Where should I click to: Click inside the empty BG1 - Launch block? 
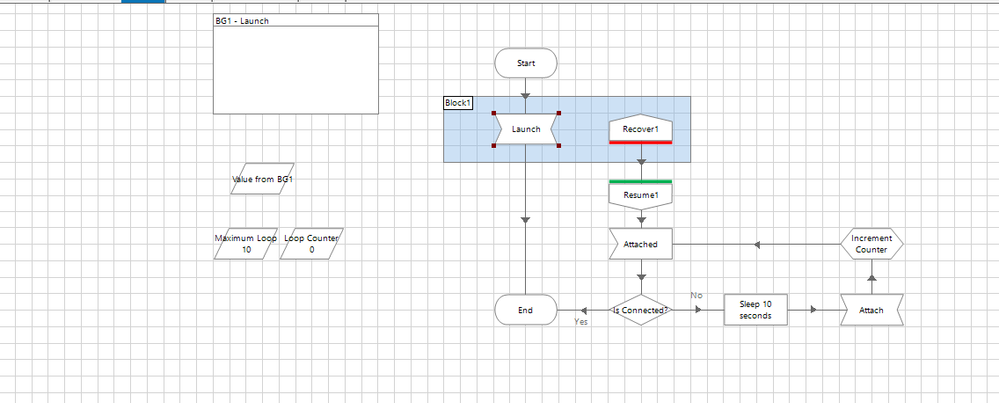pos(296,70)
